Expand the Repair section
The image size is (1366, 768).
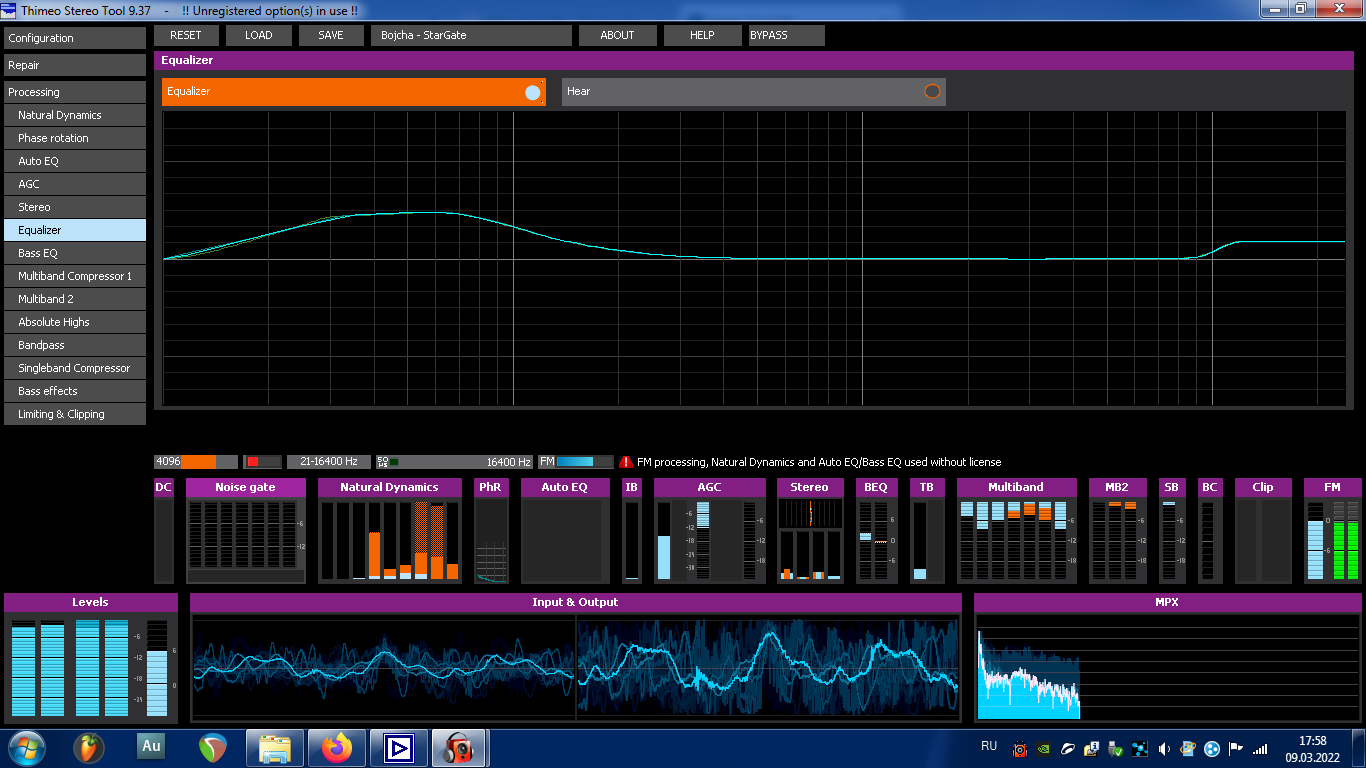click(75, 65)
